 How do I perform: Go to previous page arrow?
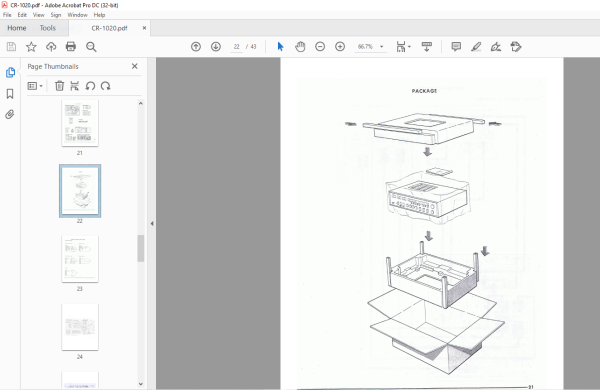click(x=196, y=47)
